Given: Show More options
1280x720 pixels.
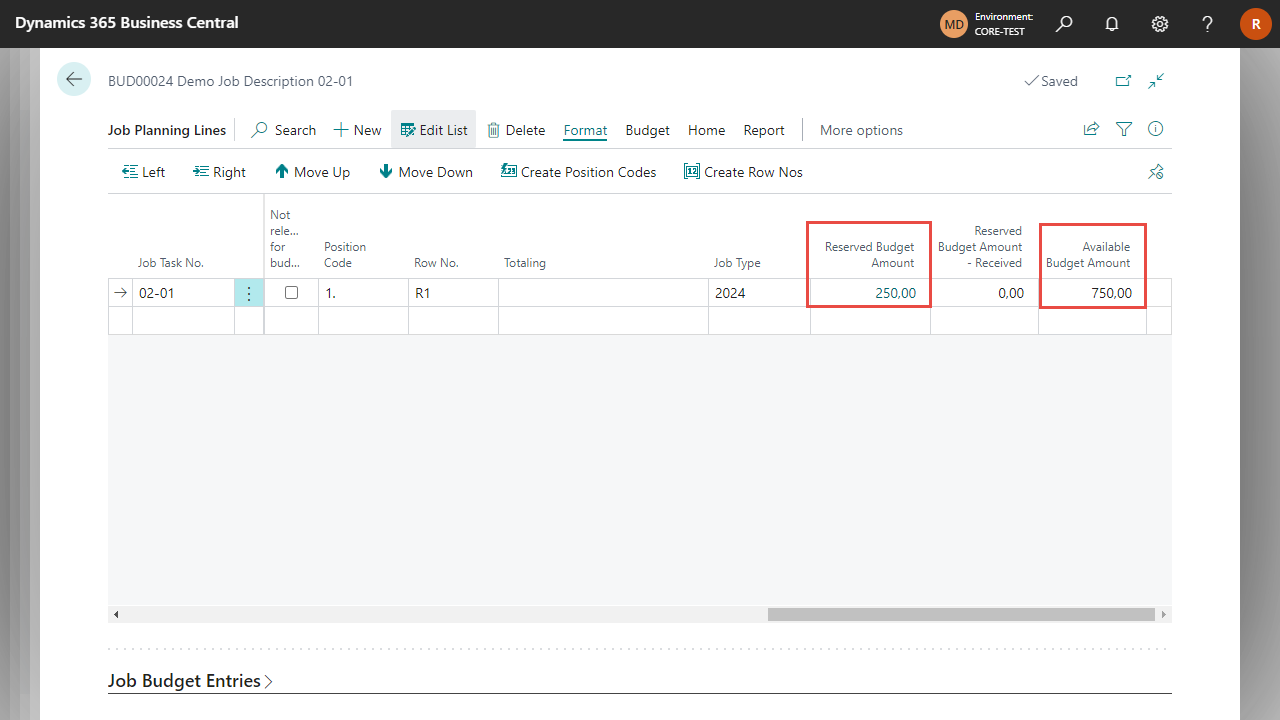Looking at the screenshot, I should click(x=861, y=130).
